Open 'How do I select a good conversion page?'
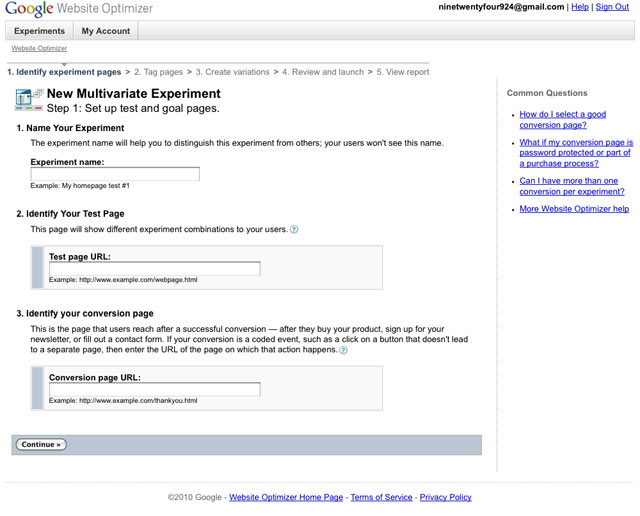640x516 pixels. tap(562, 120)
